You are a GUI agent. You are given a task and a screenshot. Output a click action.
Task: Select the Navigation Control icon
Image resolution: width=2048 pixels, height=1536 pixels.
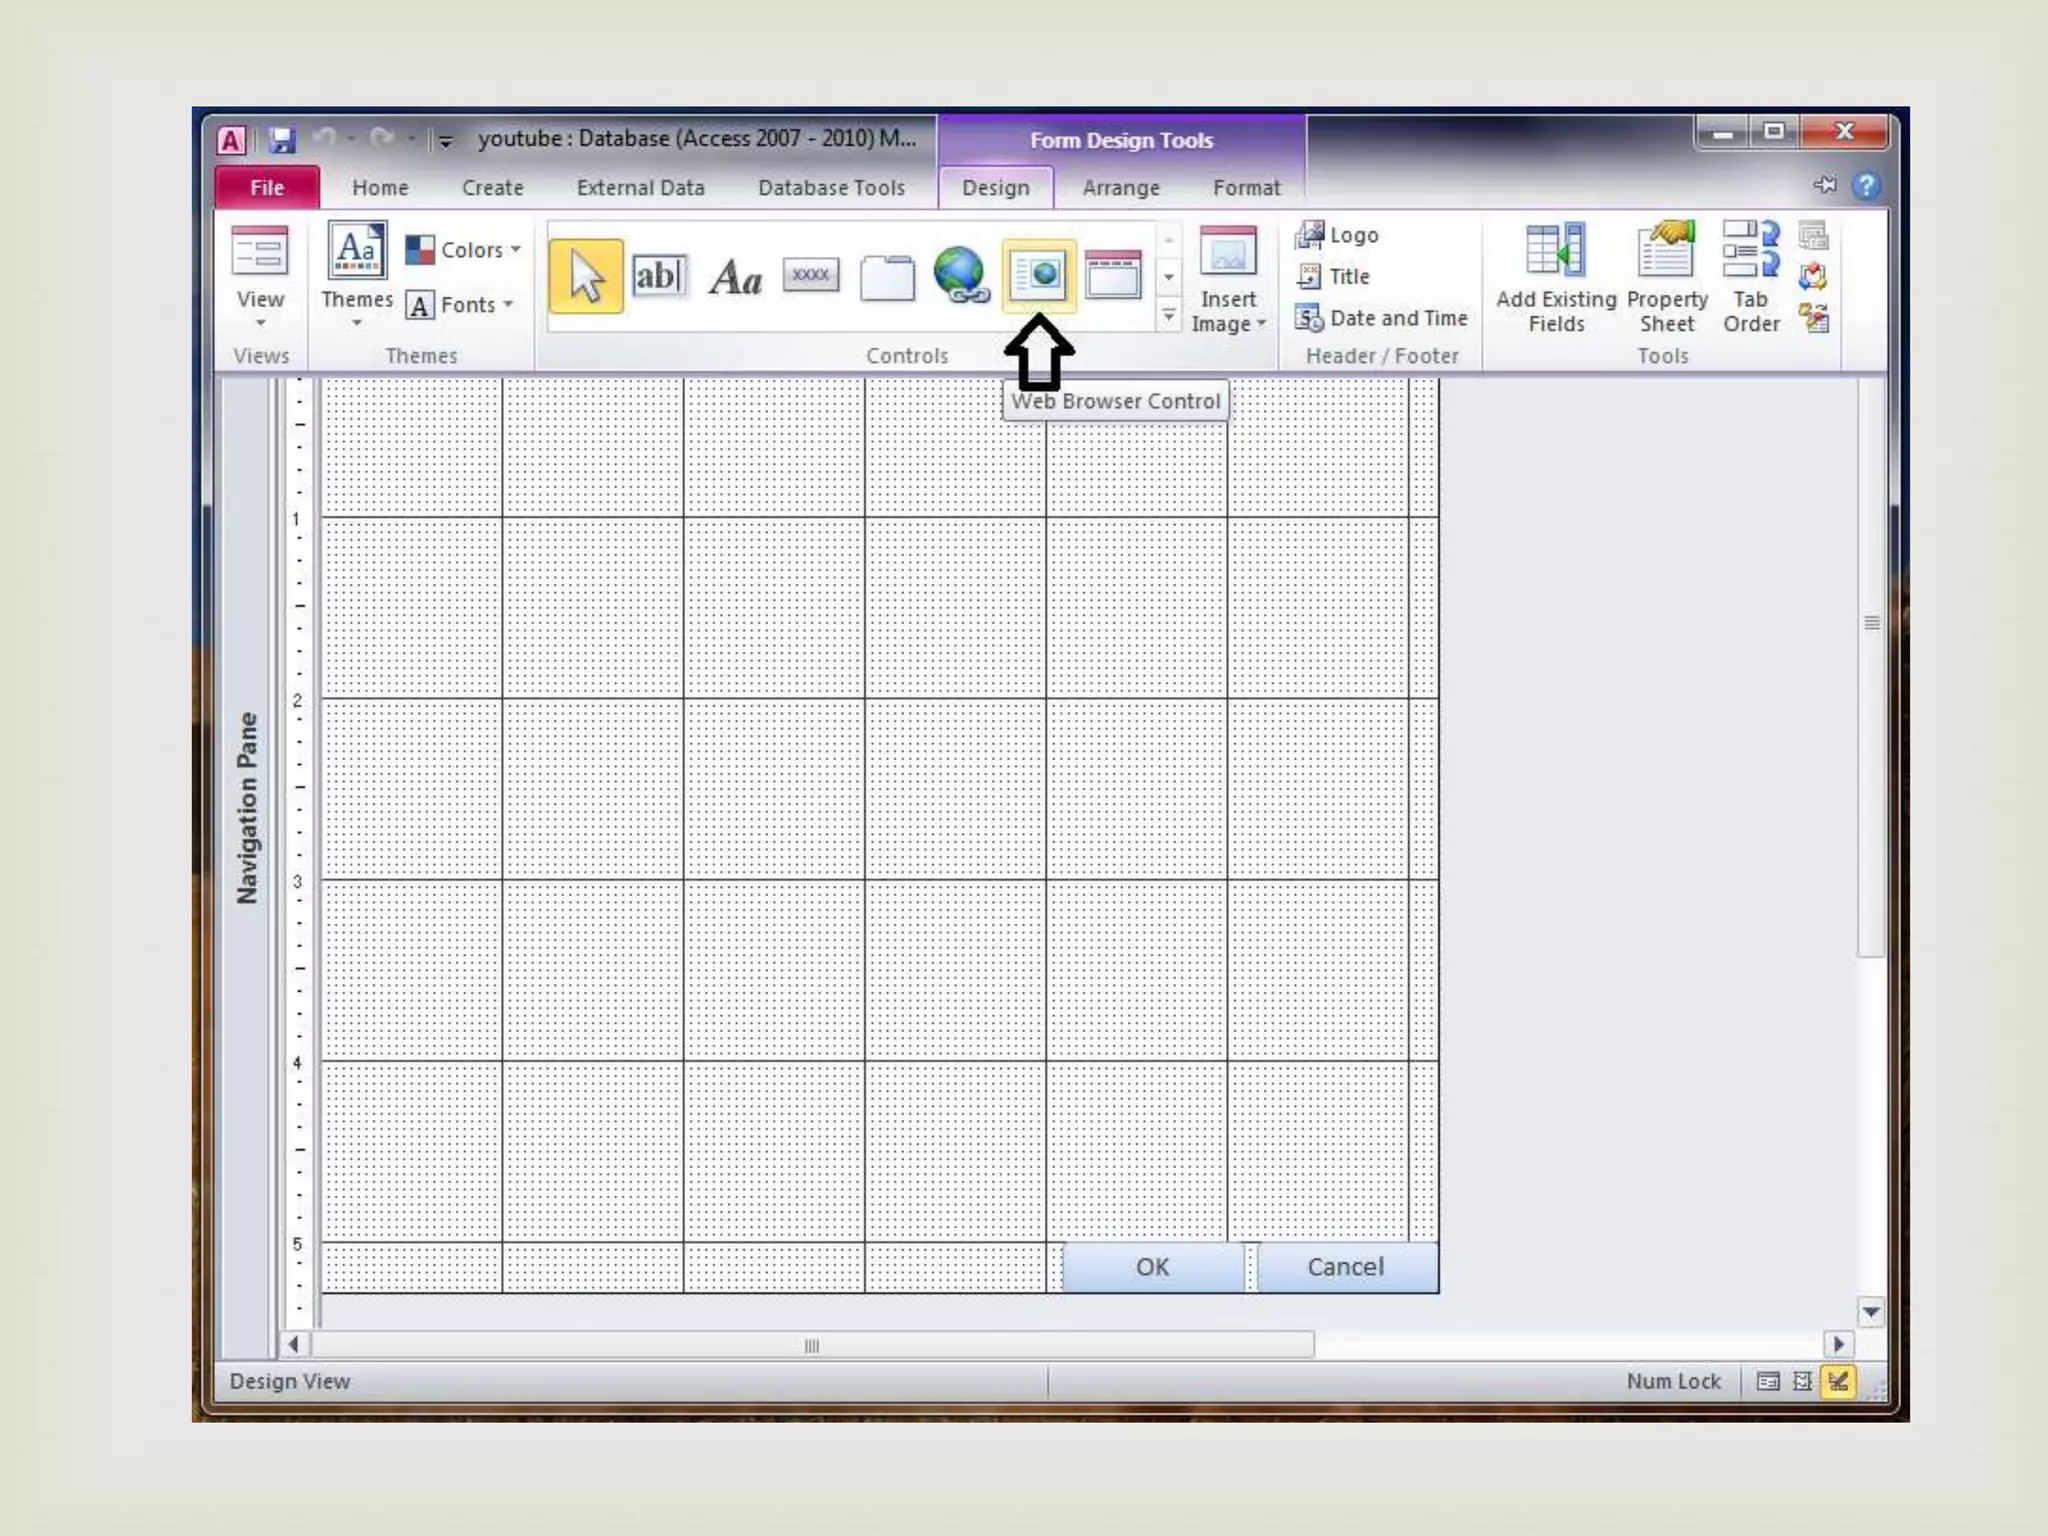coord(1113,275)
